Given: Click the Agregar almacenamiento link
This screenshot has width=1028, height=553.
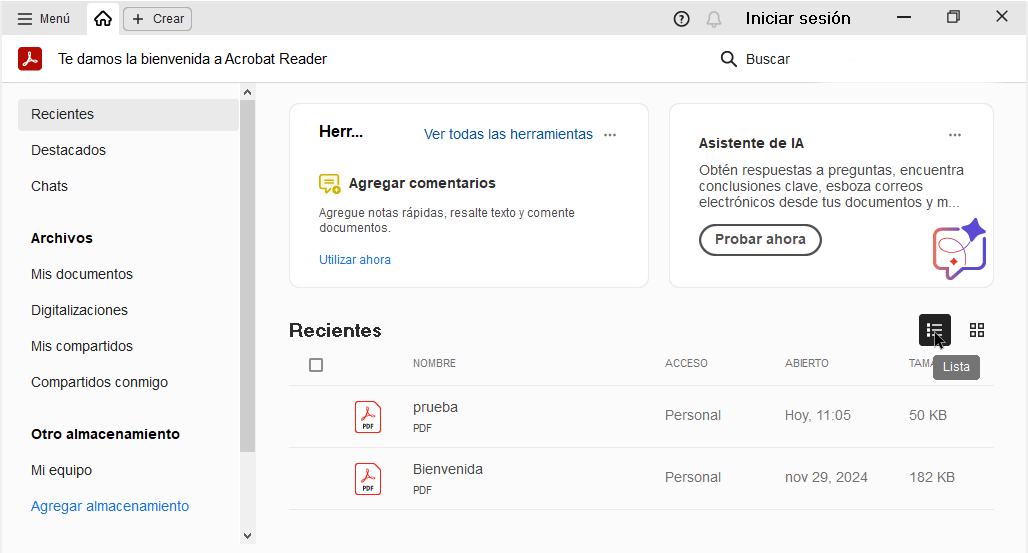Looking at the screenshot, I should 110,506.
